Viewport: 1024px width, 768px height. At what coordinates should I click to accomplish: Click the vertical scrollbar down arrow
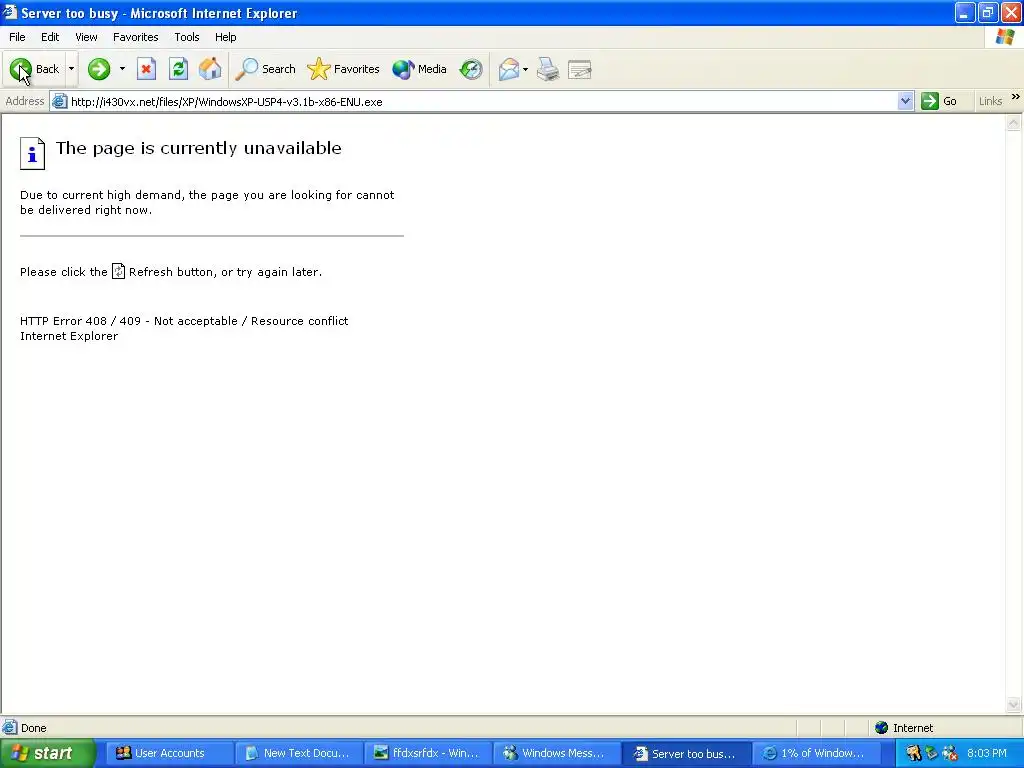[1014, 704]
